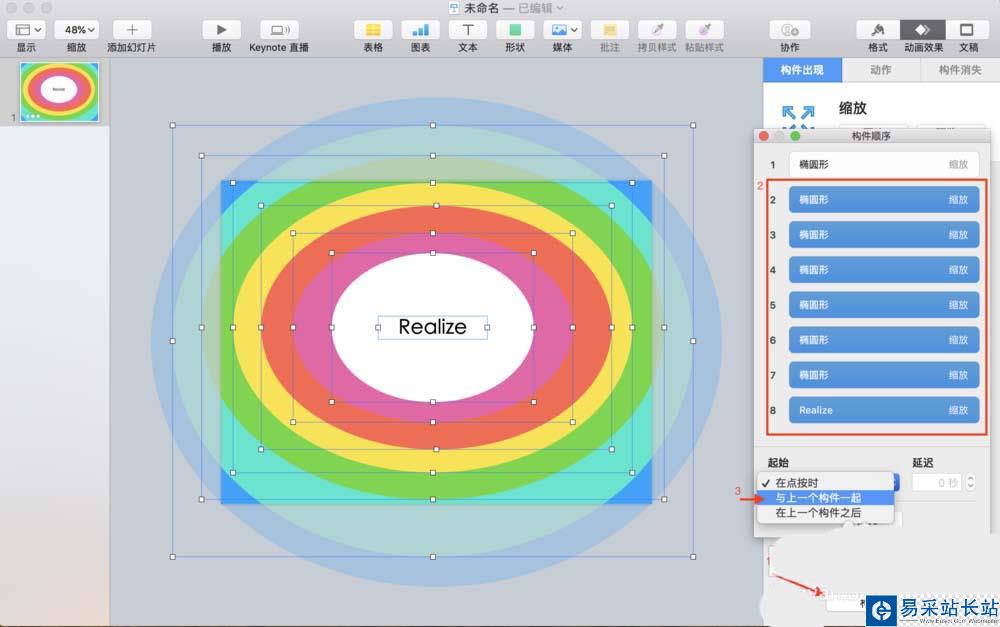The width and height of the screenshot is (1000, 627).
Task: Insert a Text box (文本)
Action: point(467,30)
